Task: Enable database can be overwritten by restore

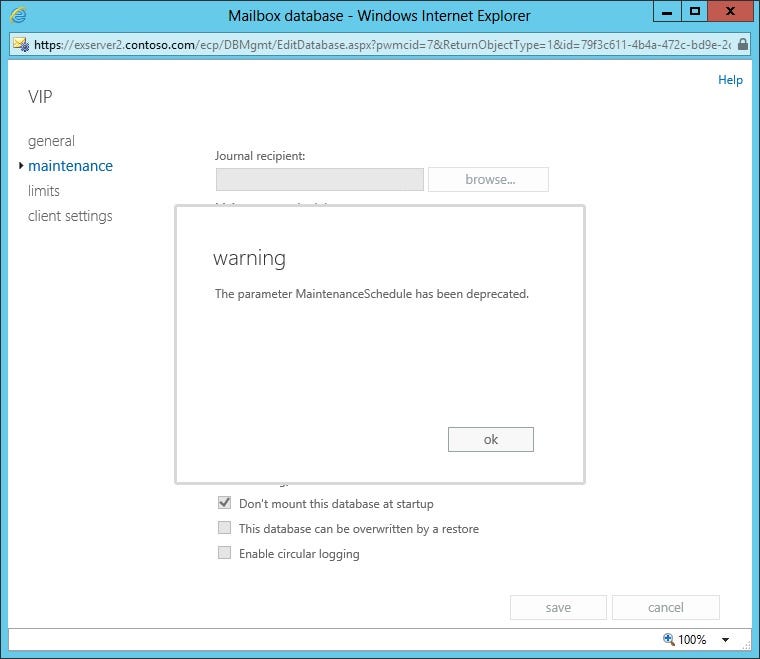Action: 225,529
